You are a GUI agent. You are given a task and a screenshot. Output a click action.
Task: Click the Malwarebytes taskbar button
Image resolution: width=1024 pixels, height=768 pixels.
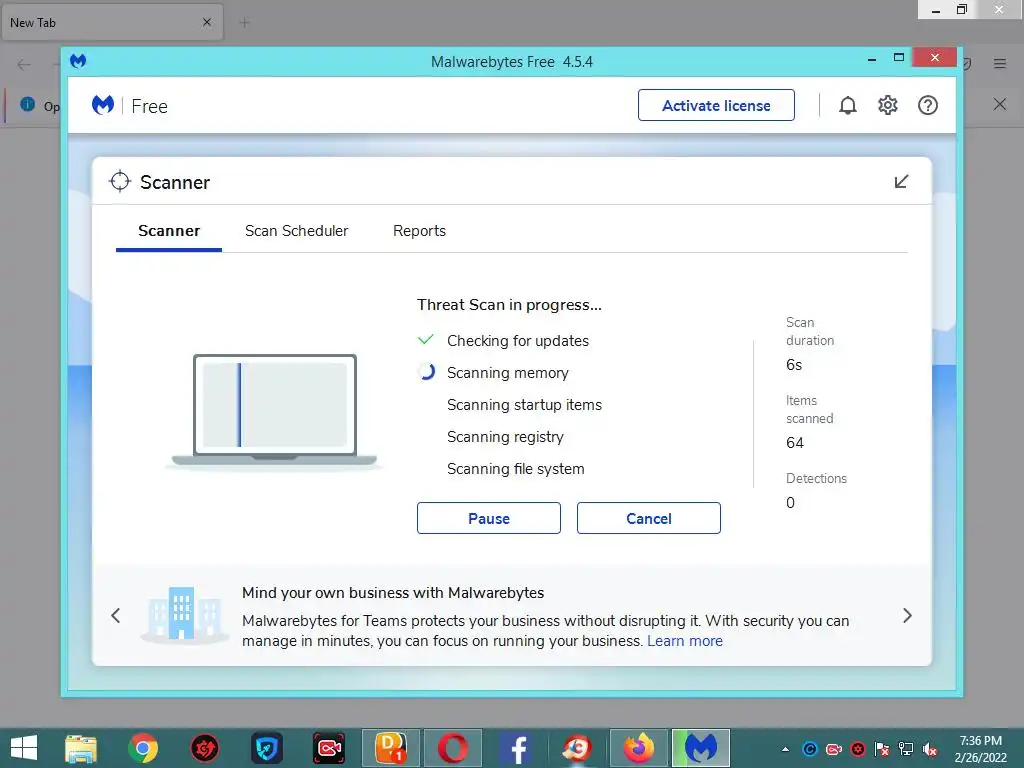[701, 748]
